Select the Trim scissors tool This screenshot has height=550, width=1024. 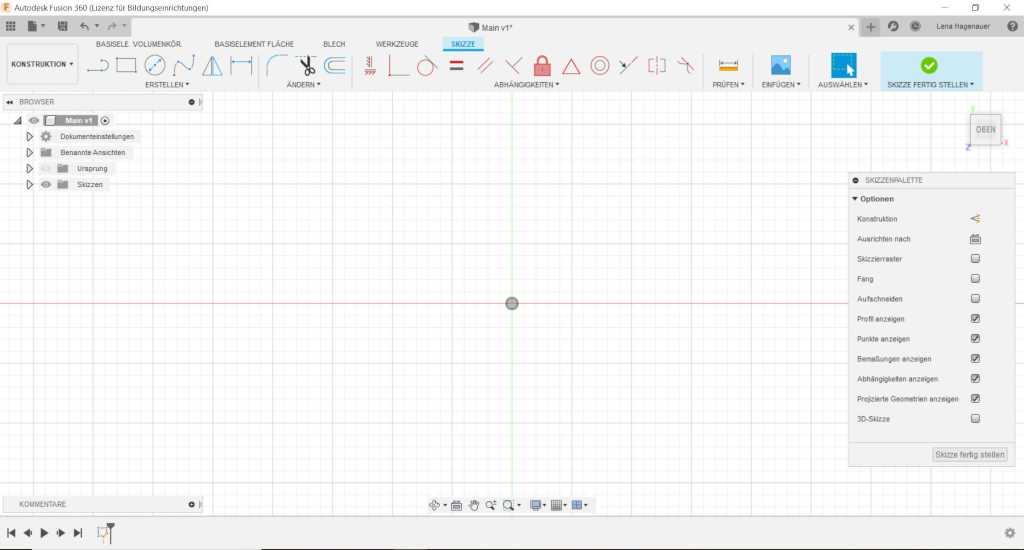point(306,65)
